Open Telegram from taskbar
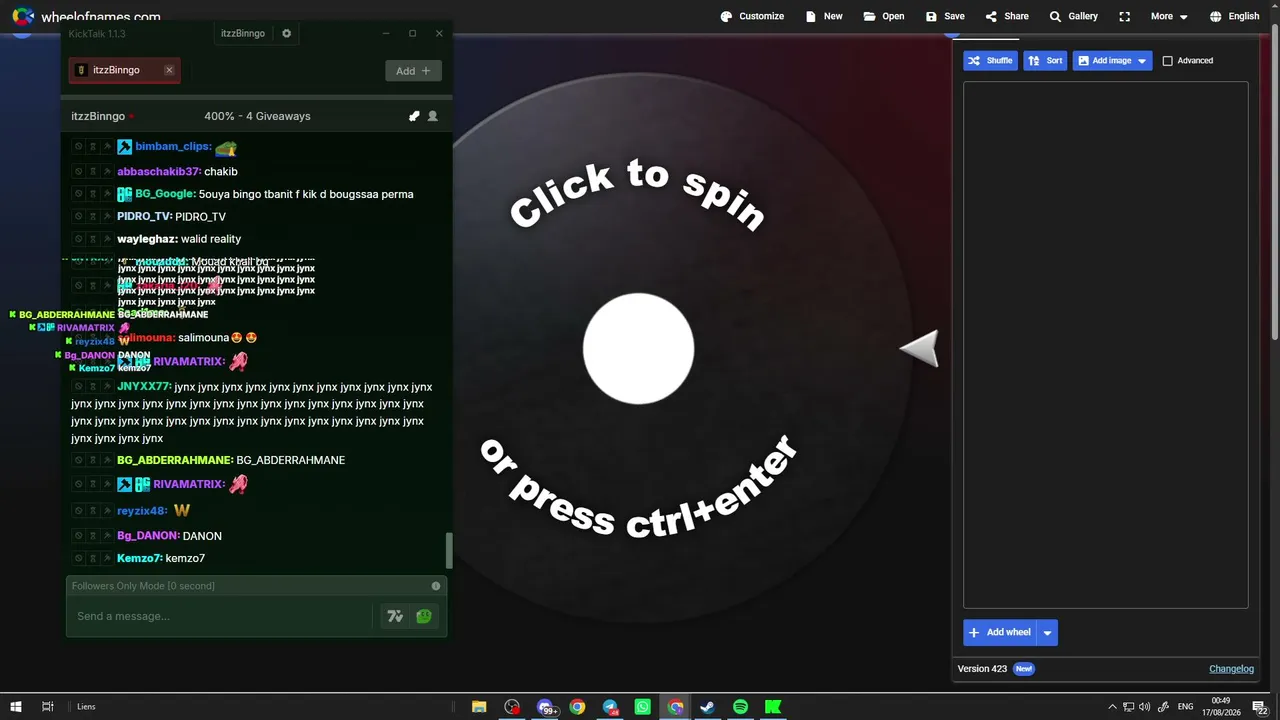Viewport: 1280px width, 720px height. pyautogui.click(x=610, y=707)
